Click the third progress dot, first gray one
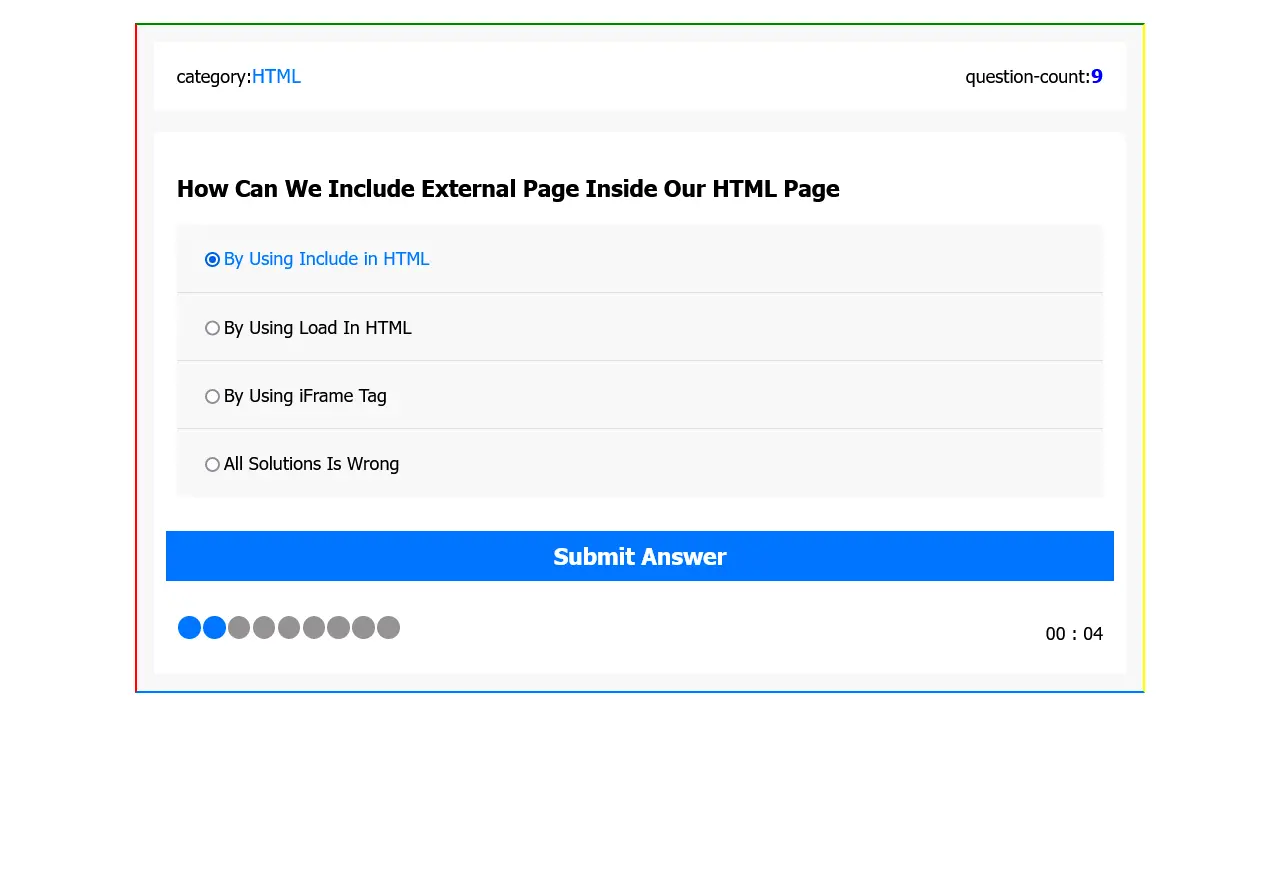This screenshot has width=1280, height=887. [x=239, y=628]
